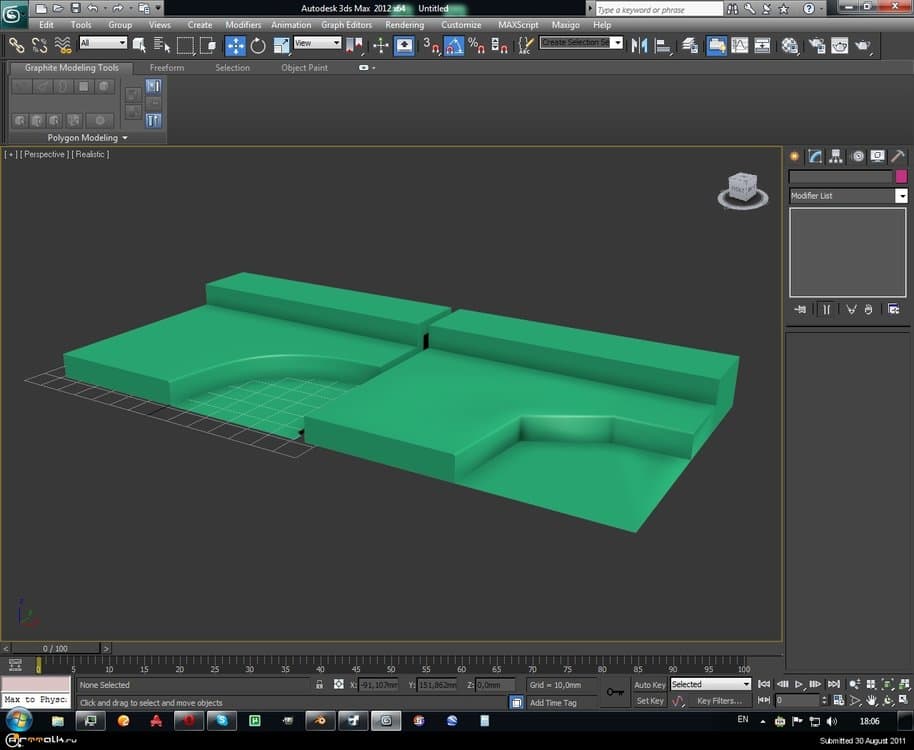Open the 'Selected' key mode dropdown
The height and width of the screenshot is (750, 914).
pyautogui.click(x=710, y=685)
